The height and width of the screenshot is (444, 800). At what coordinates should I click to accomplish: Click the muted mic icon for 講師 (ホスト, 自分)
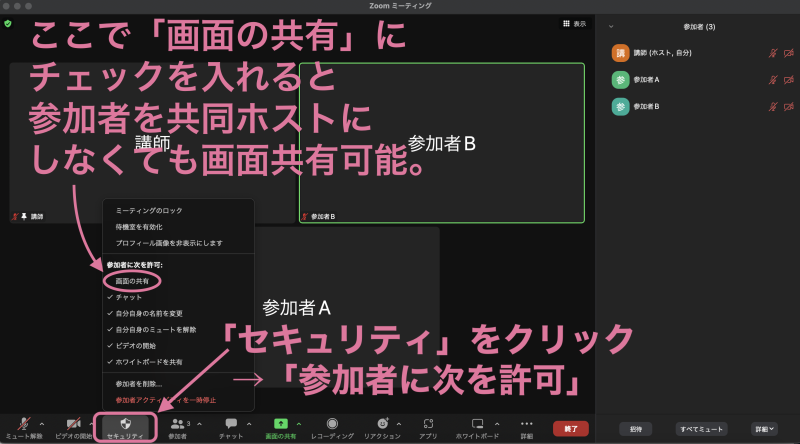click(773, 53)
